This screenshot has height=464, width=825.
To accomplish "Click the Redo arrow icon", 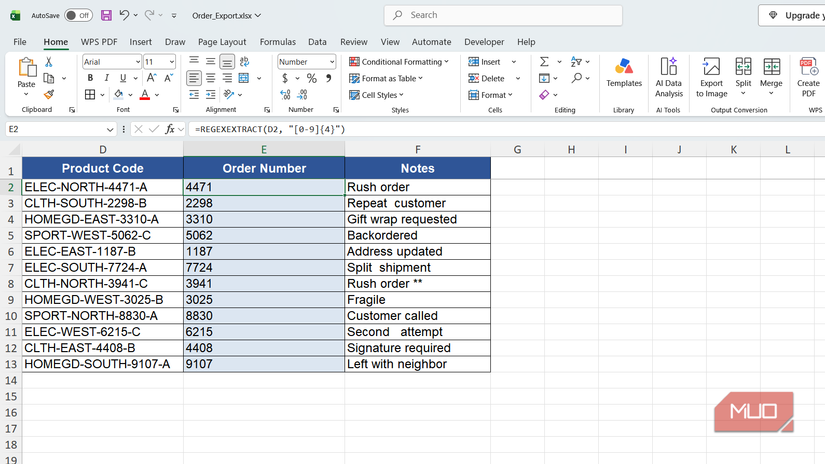I will [149, 15].
